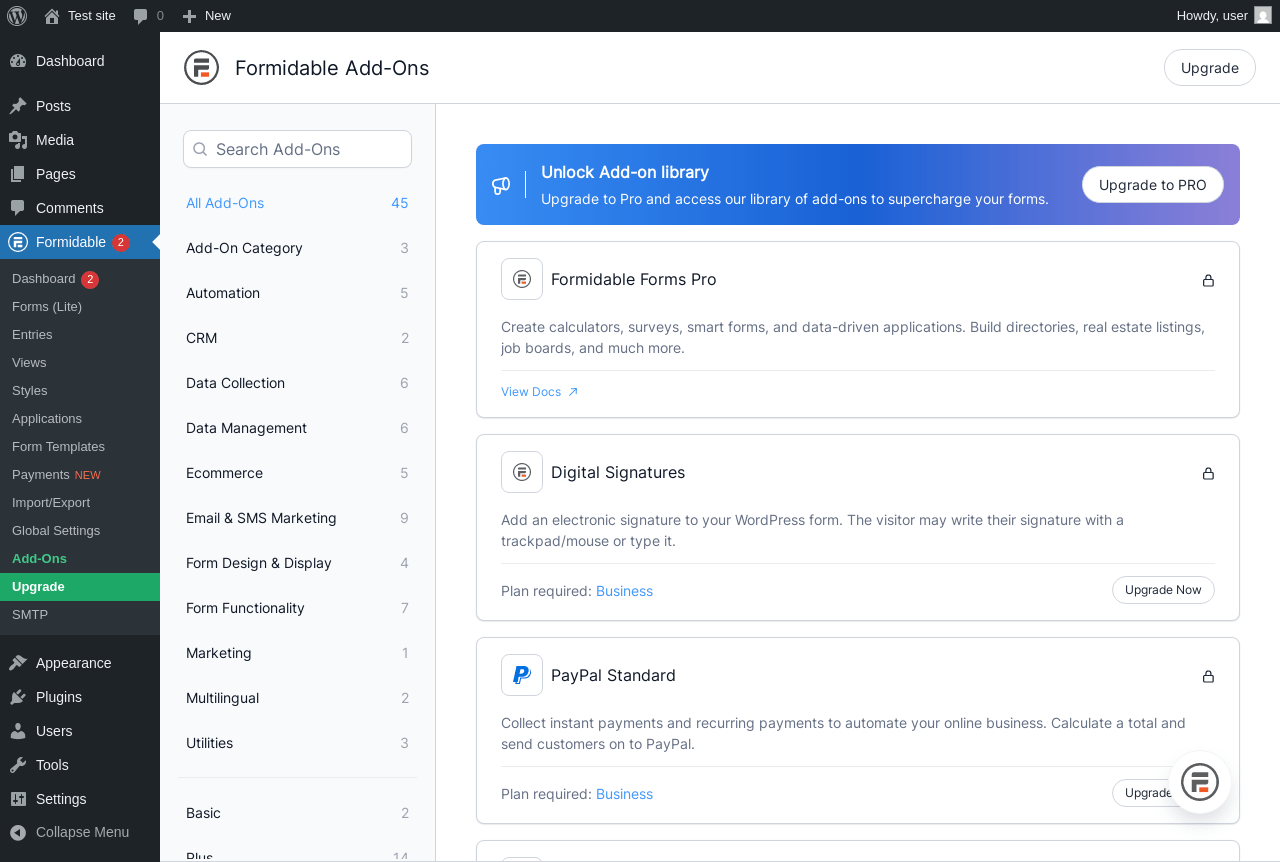
Task: Collapse the WordPress admin menu
Action: pos(80,832)
